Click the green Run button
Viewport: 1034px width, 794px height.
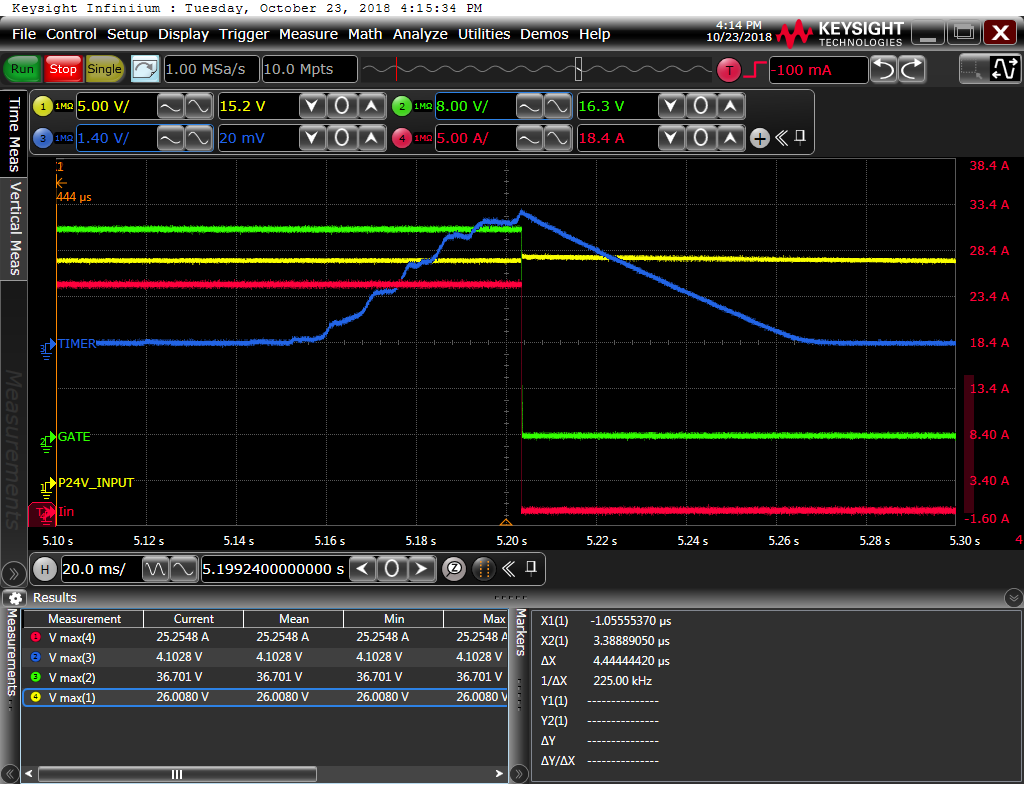[22, 69]
